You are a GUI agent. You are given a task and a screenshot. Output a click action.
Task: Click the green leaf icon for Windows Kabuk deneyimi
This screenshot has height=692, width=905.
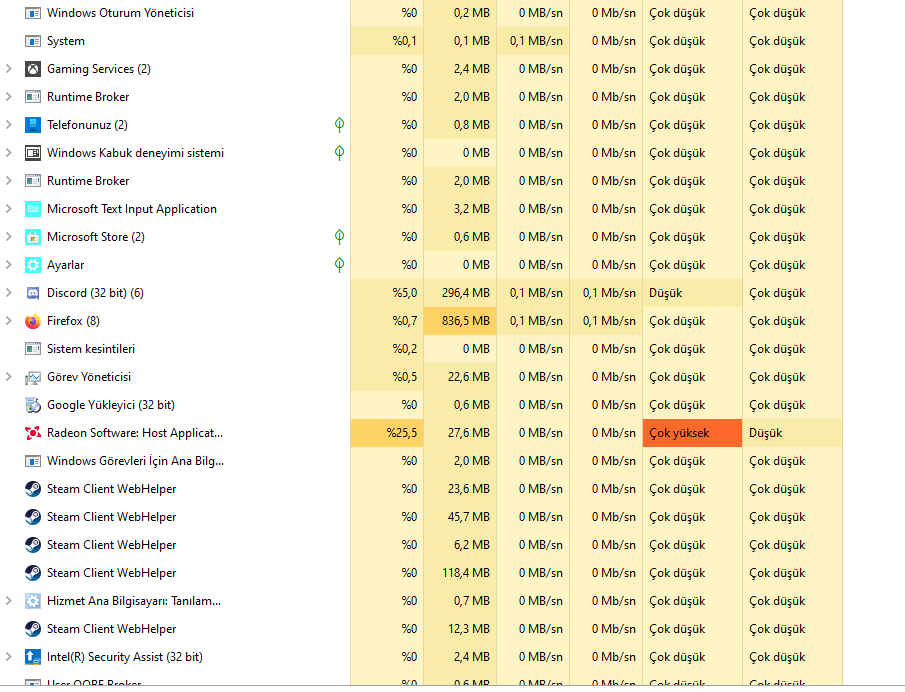point(339,153)
